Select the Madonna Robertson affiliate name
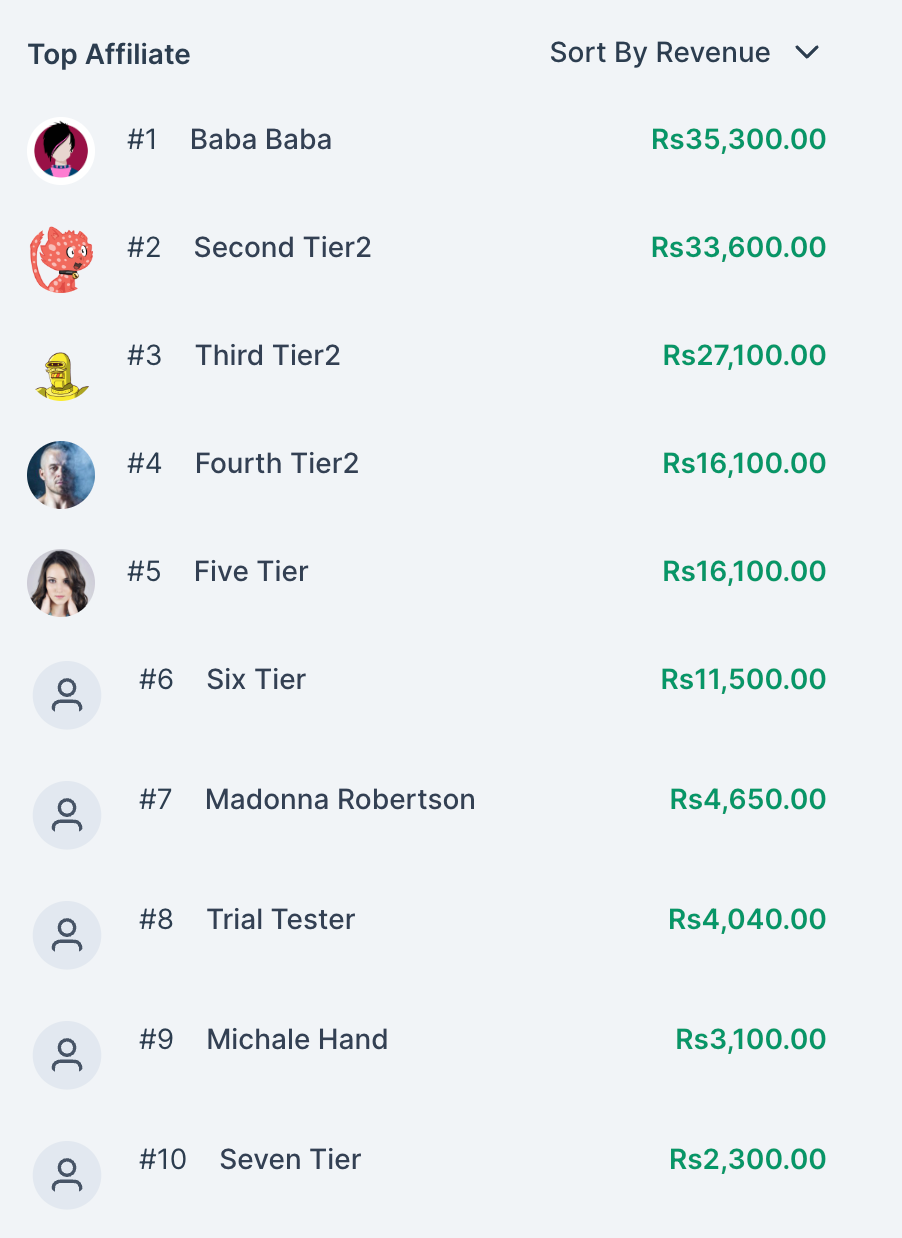902x1238 pixels. (x=340, y=799)
